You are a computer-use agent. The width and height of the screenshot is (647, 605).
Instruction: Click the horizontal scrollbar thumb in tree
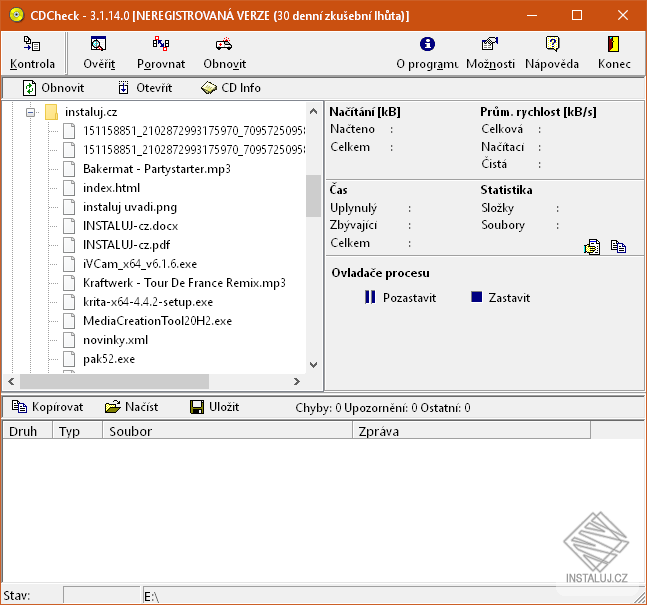(114, 381)
